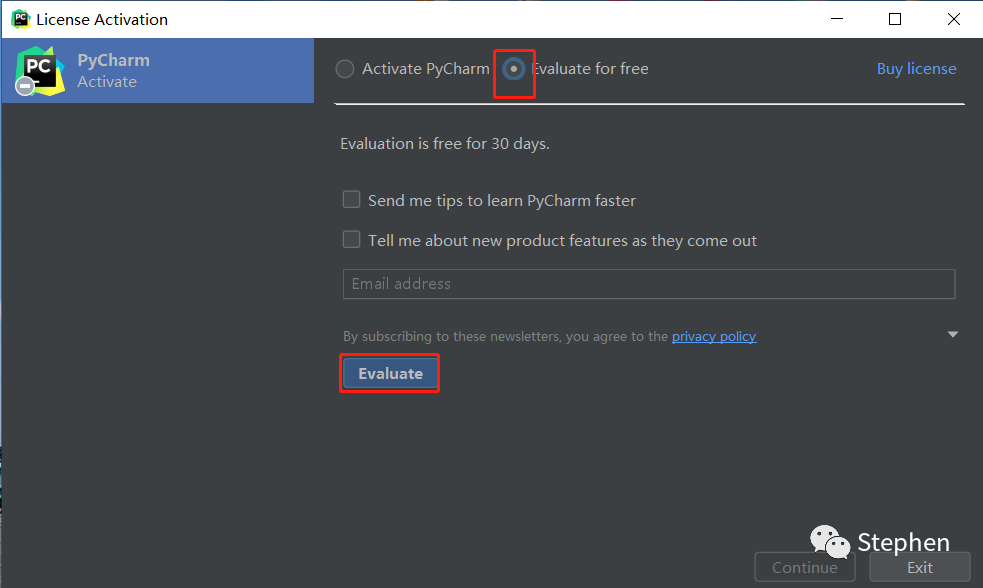Open the Buy license link
This screenshot has width=983, height=588.
click(x=917, y=69)
